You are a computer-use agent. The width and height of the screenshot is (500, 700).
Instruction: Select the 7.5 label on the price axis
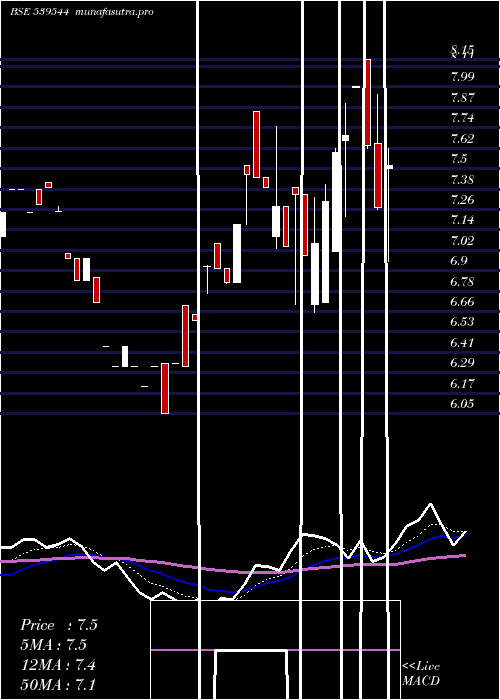(459, 159)
